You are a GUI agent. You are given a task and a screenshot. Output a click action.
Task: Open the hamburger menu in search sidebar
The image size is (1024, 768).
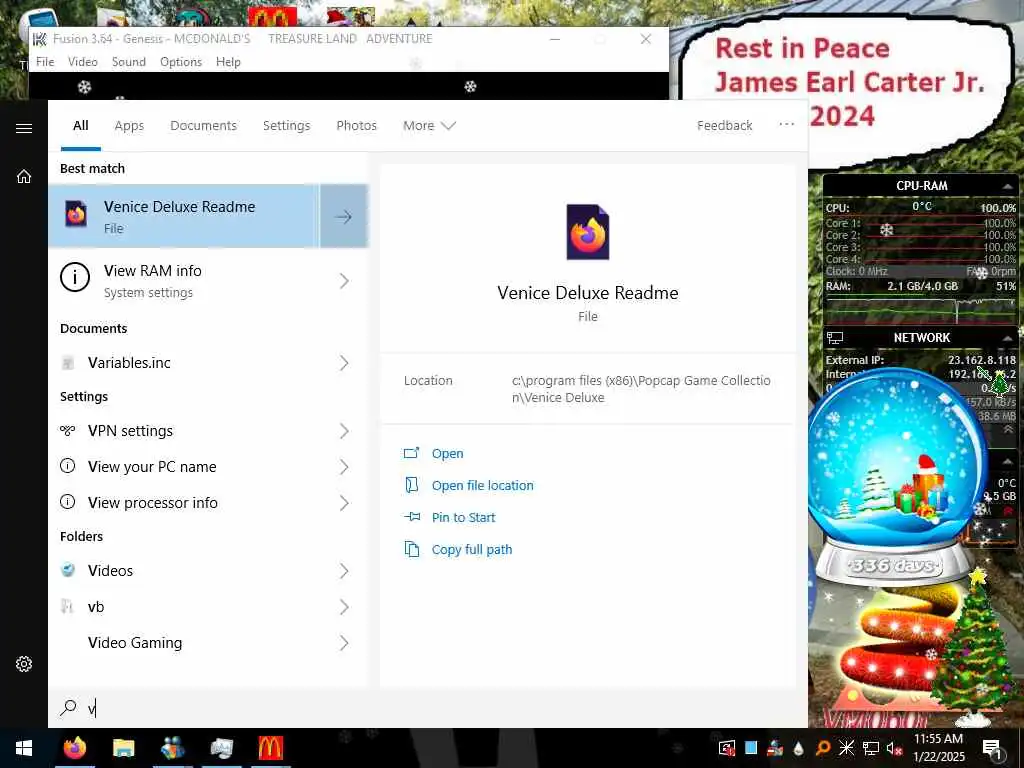(x=24, y=128)
